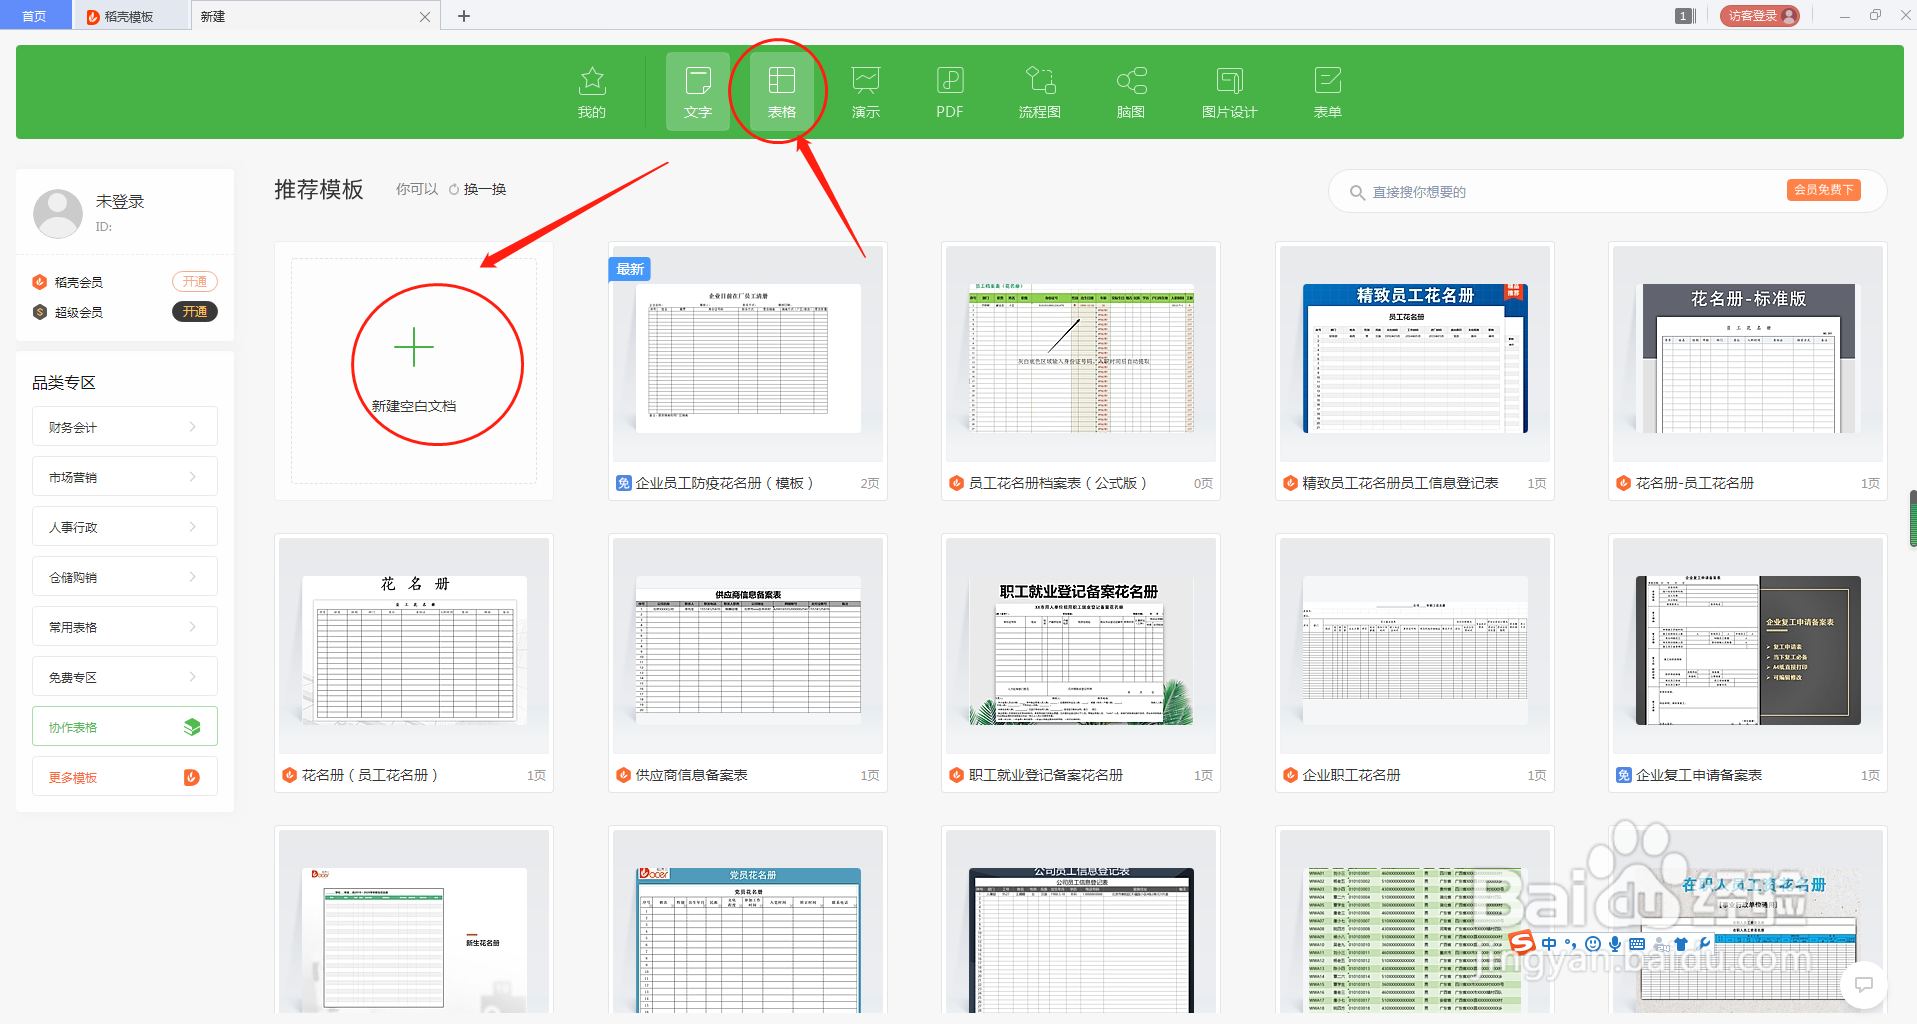Image resolution: width=1917 pixels, height=1024 pixels.
Task: Expand the 财务会计 category
Action: coord(124,426)
